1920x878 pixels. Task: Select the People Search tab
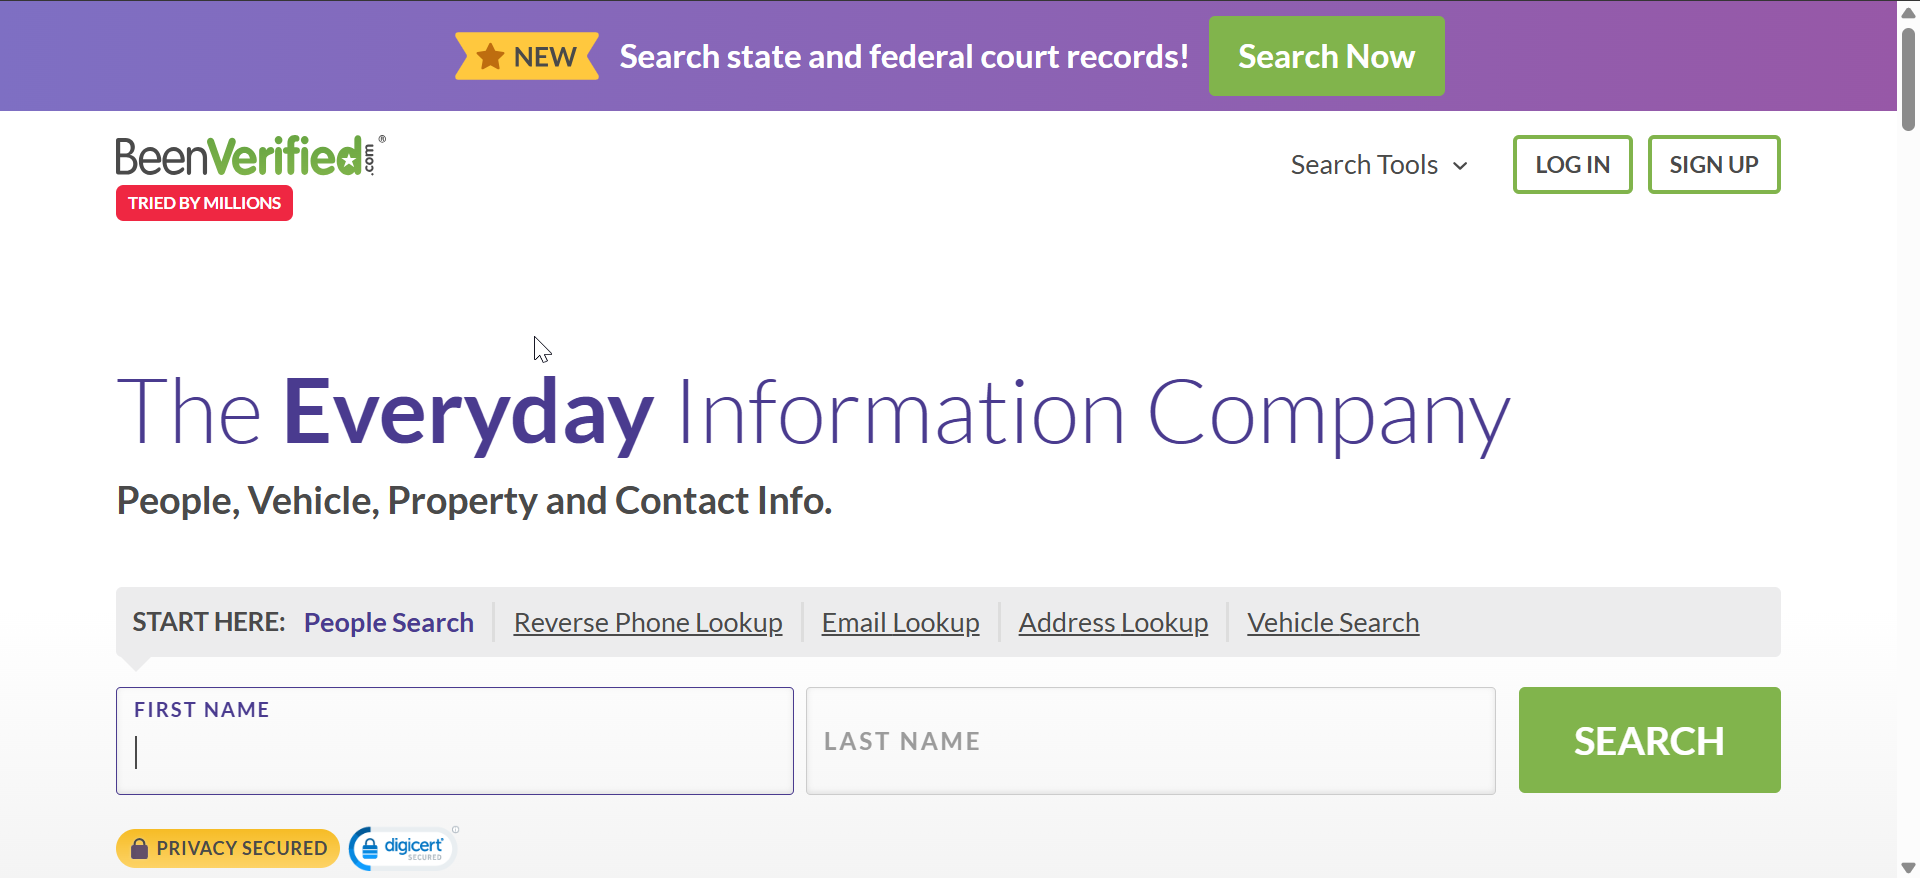point(389,622)
